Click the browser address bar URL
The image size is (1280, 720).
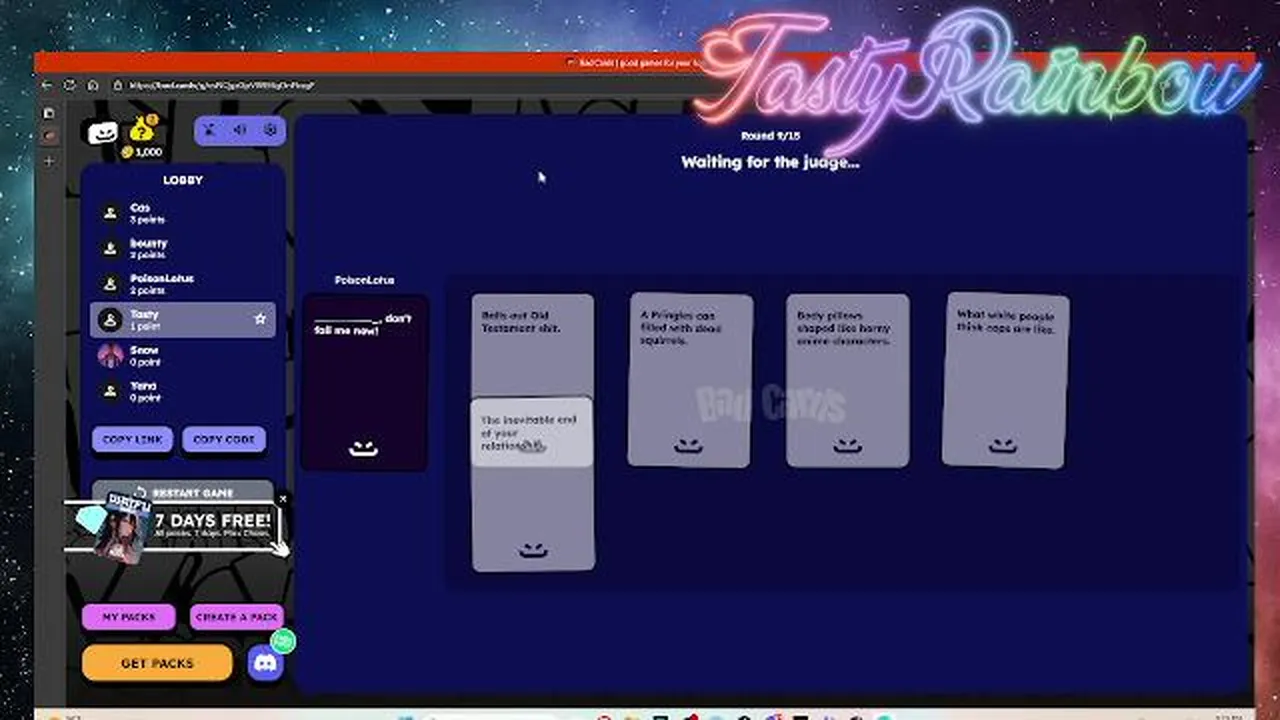pos(222,86)
